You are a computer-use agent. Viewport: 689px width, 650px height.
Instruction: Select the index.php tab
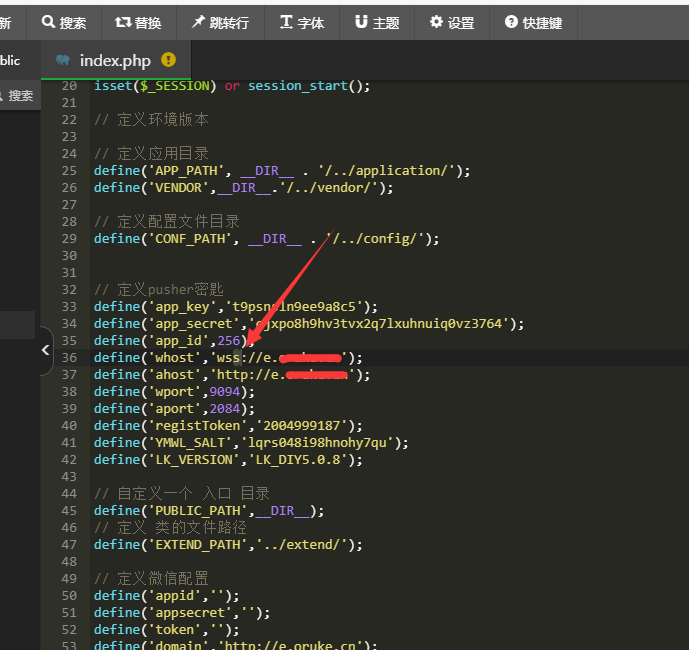[x=116, y=60]
